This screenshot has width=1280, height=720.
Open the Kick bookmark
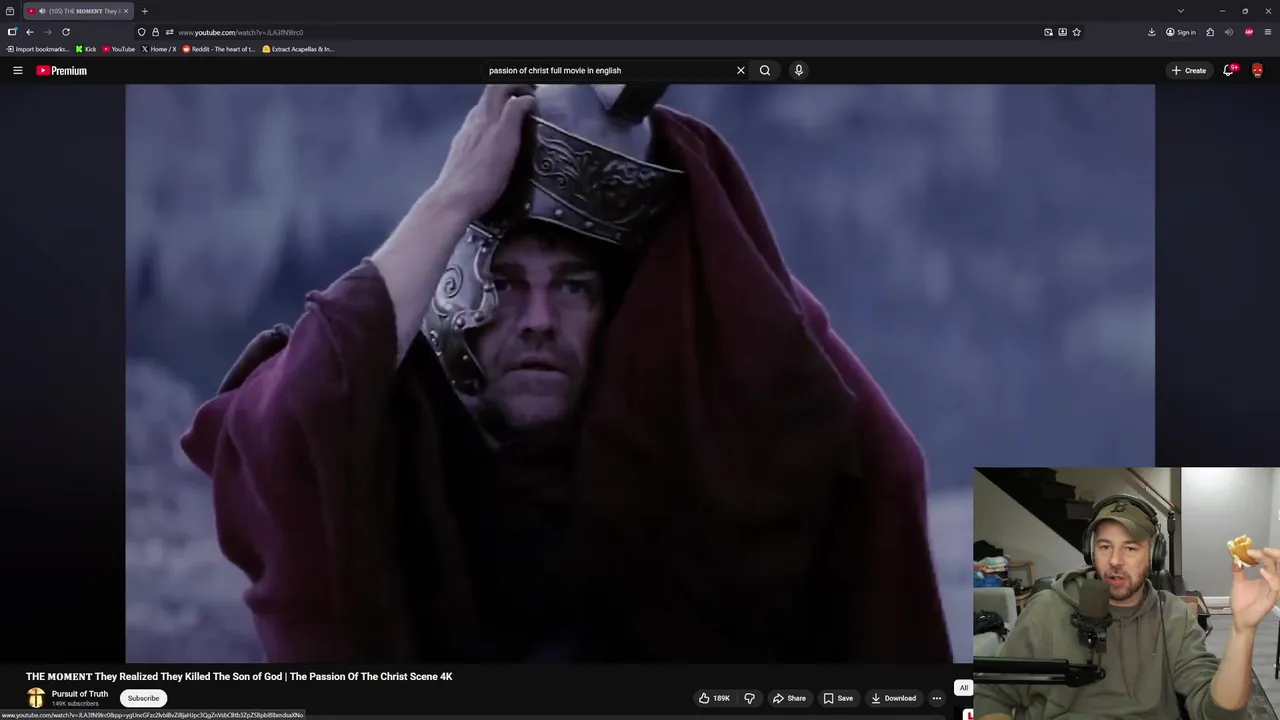click(x=86, y=49)
